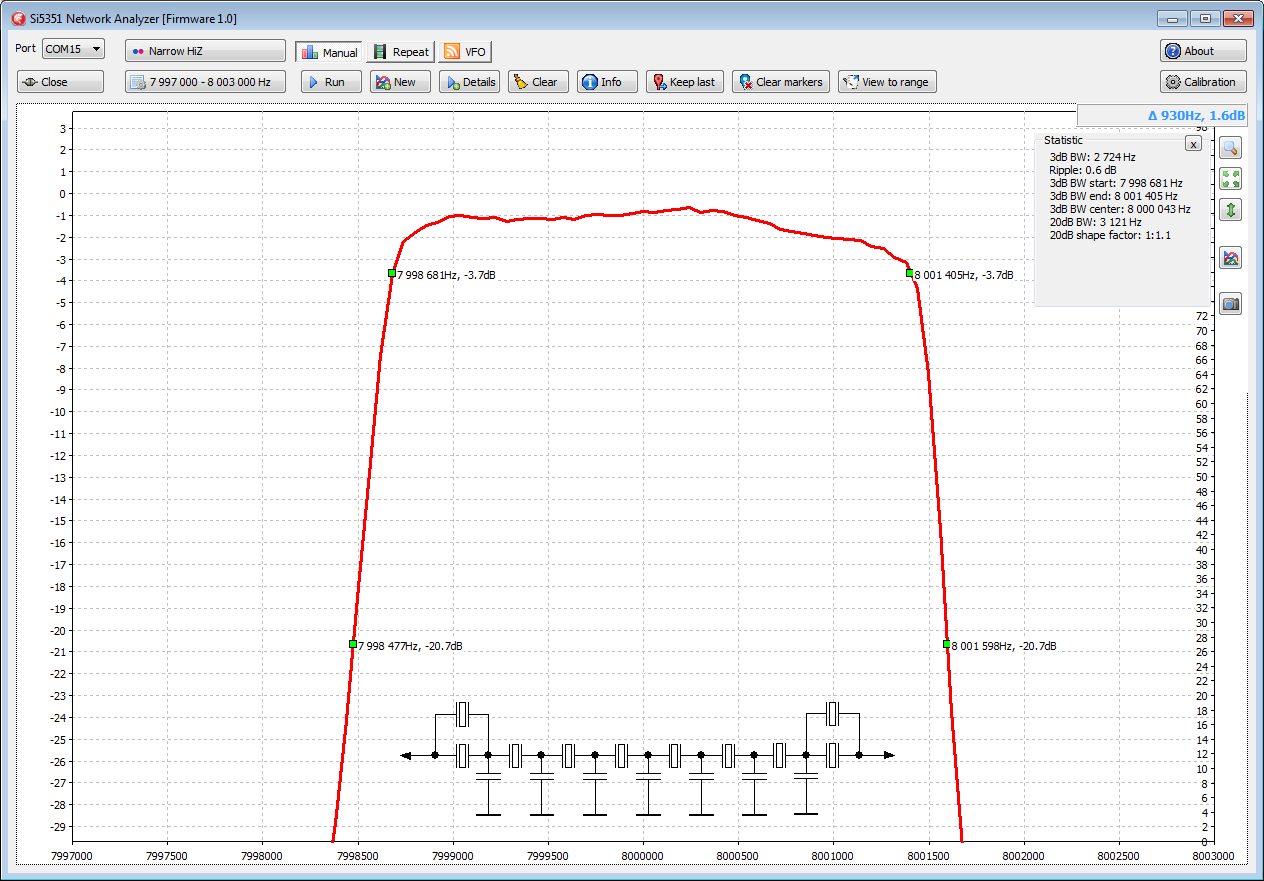
Task: Open the COM15 port dropdown
Action: (73, 49)
